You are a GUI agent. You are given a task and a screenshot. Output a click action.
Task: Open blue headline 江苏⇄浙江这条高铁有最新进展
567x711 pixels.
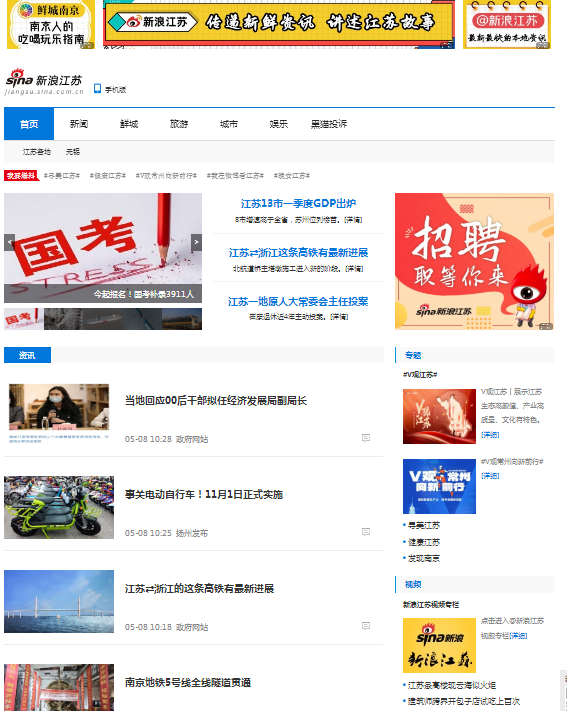298,253
